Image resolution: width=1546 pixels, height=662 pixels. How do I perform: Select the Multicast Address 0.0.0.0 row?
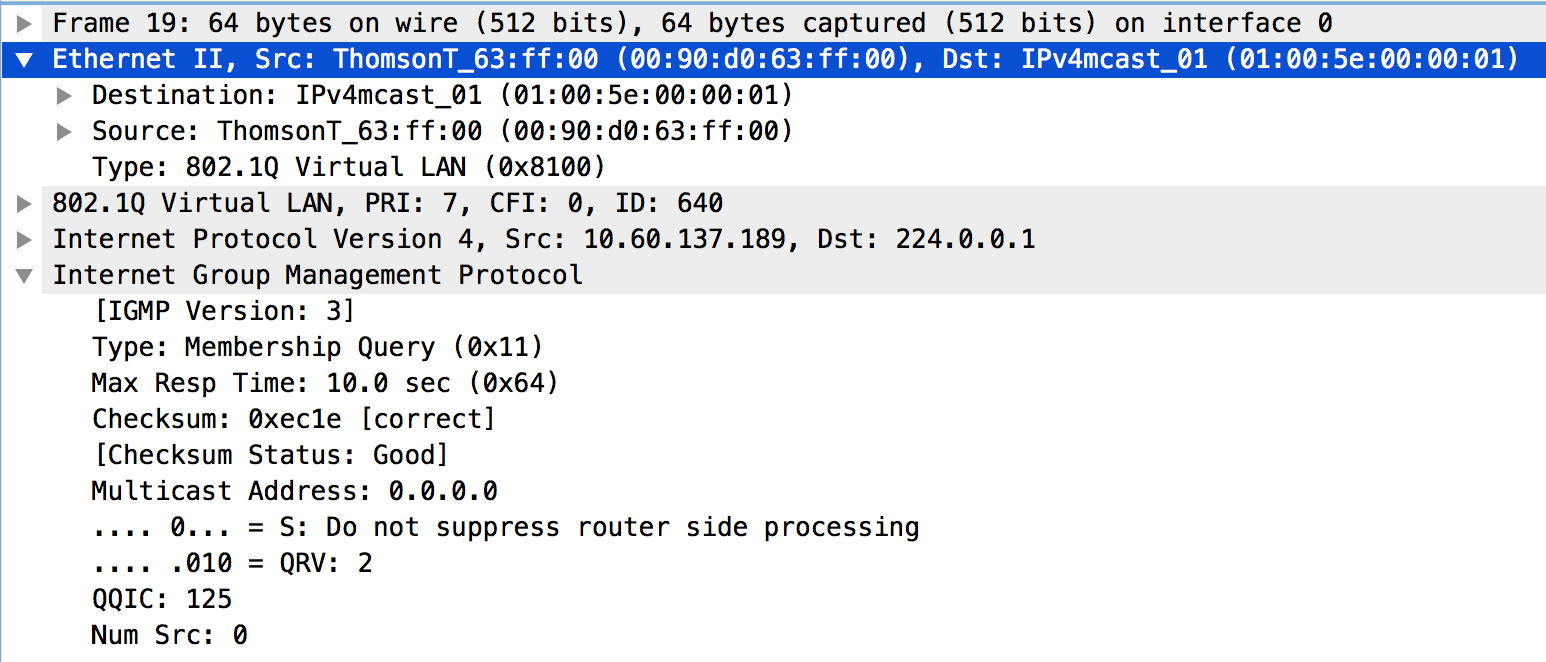click(x=294, y=491)
